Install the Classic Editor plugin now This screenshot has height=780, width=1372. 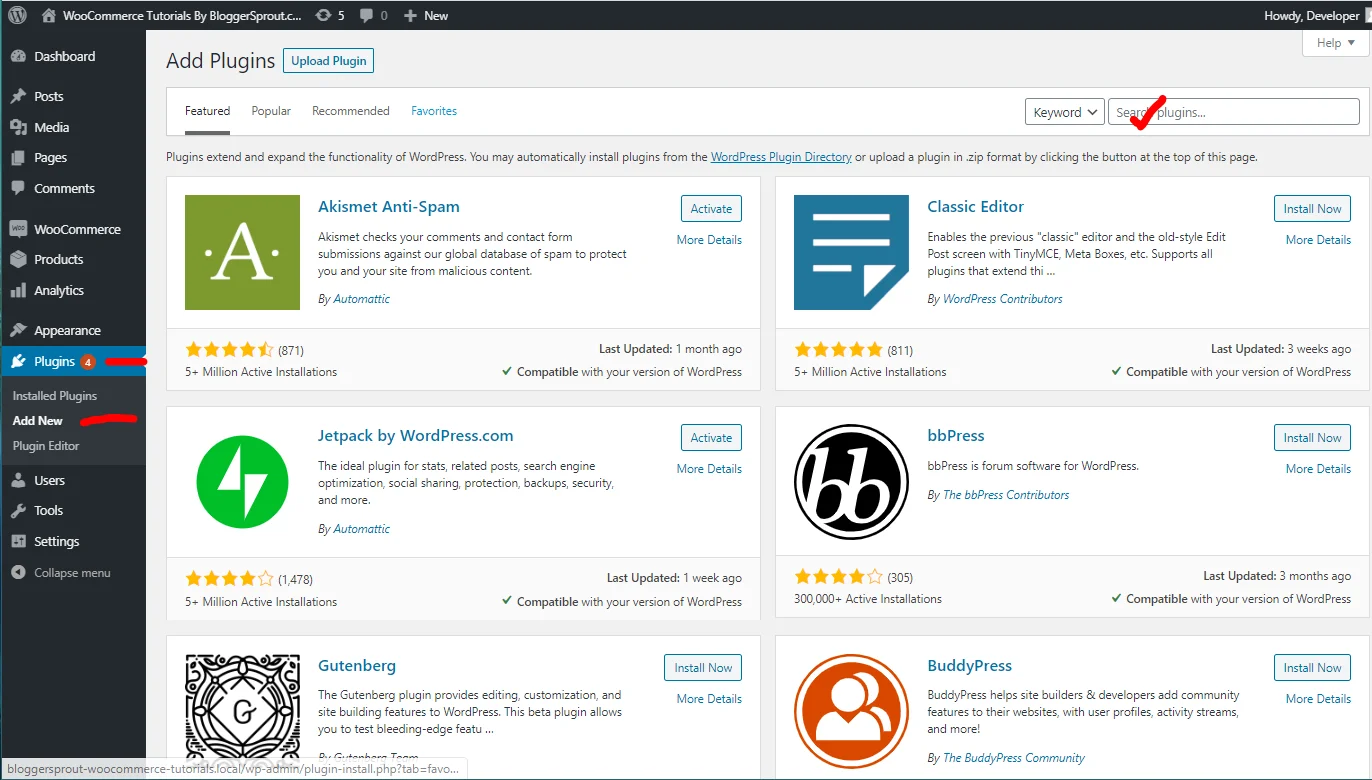[1312, 209]
